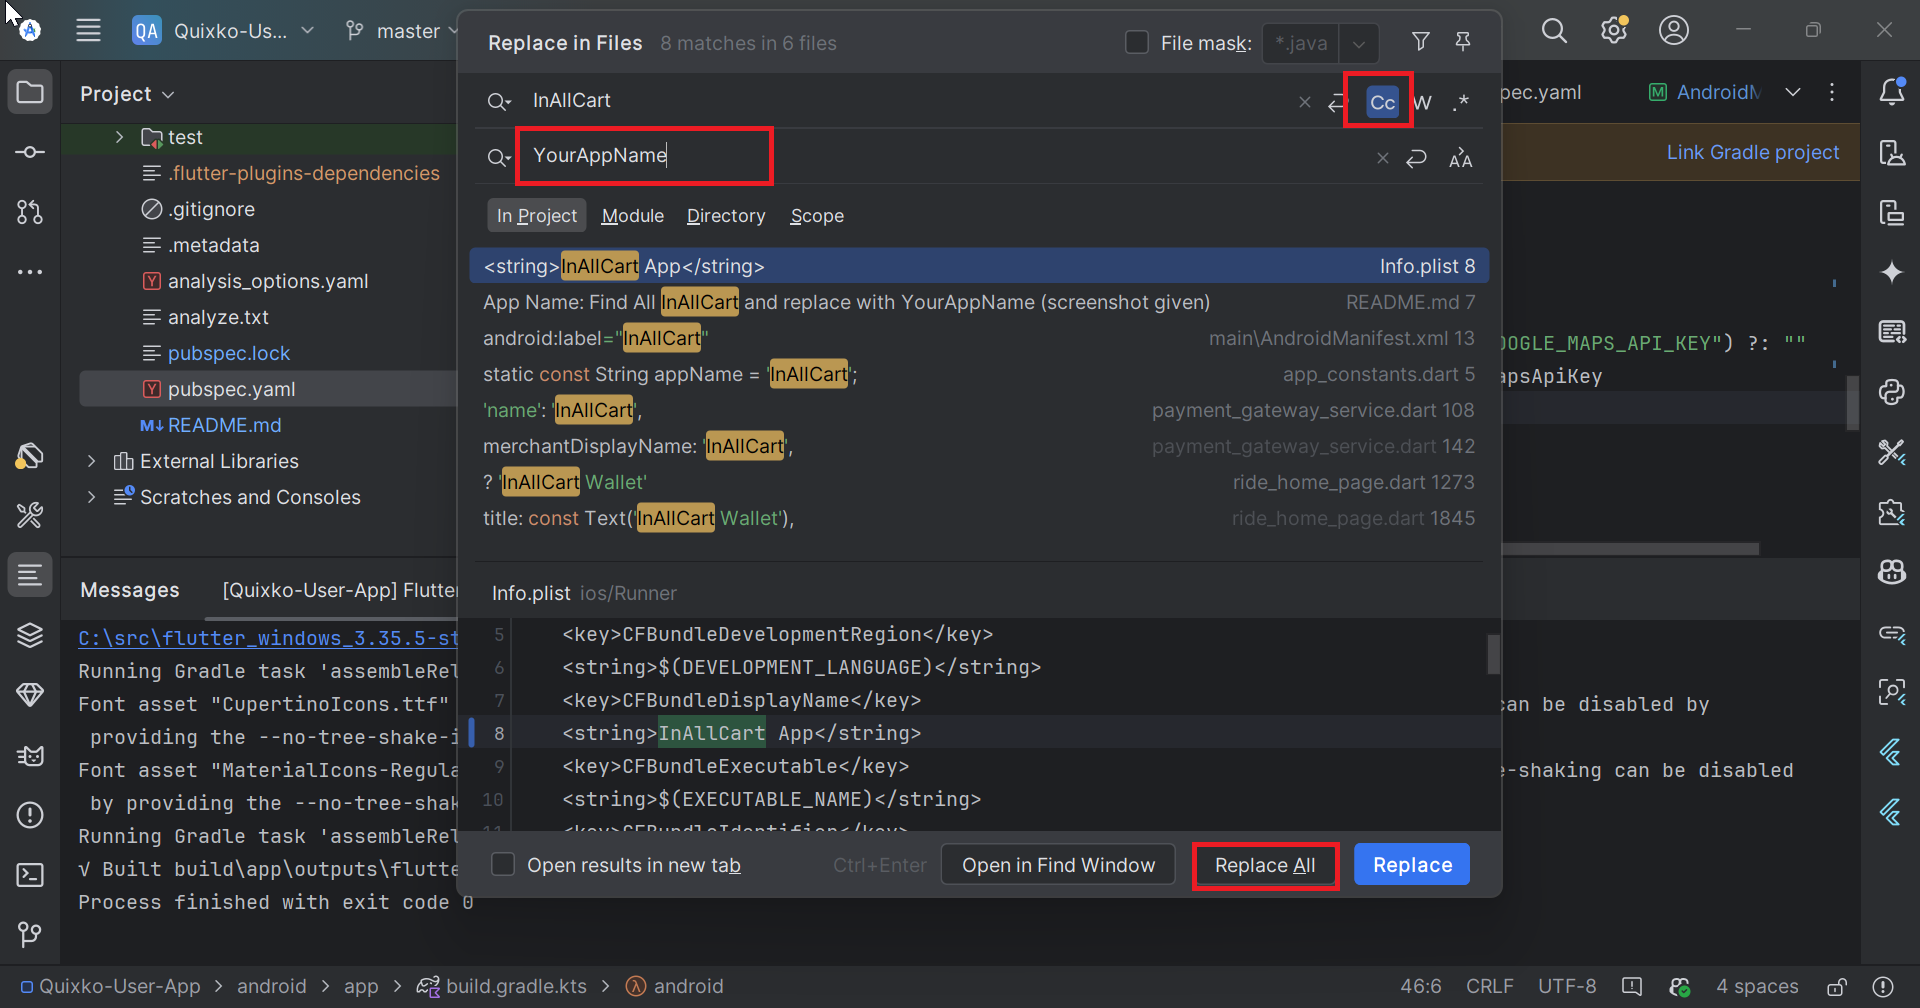Toggle Match Case Cc option

(1382, 102)
